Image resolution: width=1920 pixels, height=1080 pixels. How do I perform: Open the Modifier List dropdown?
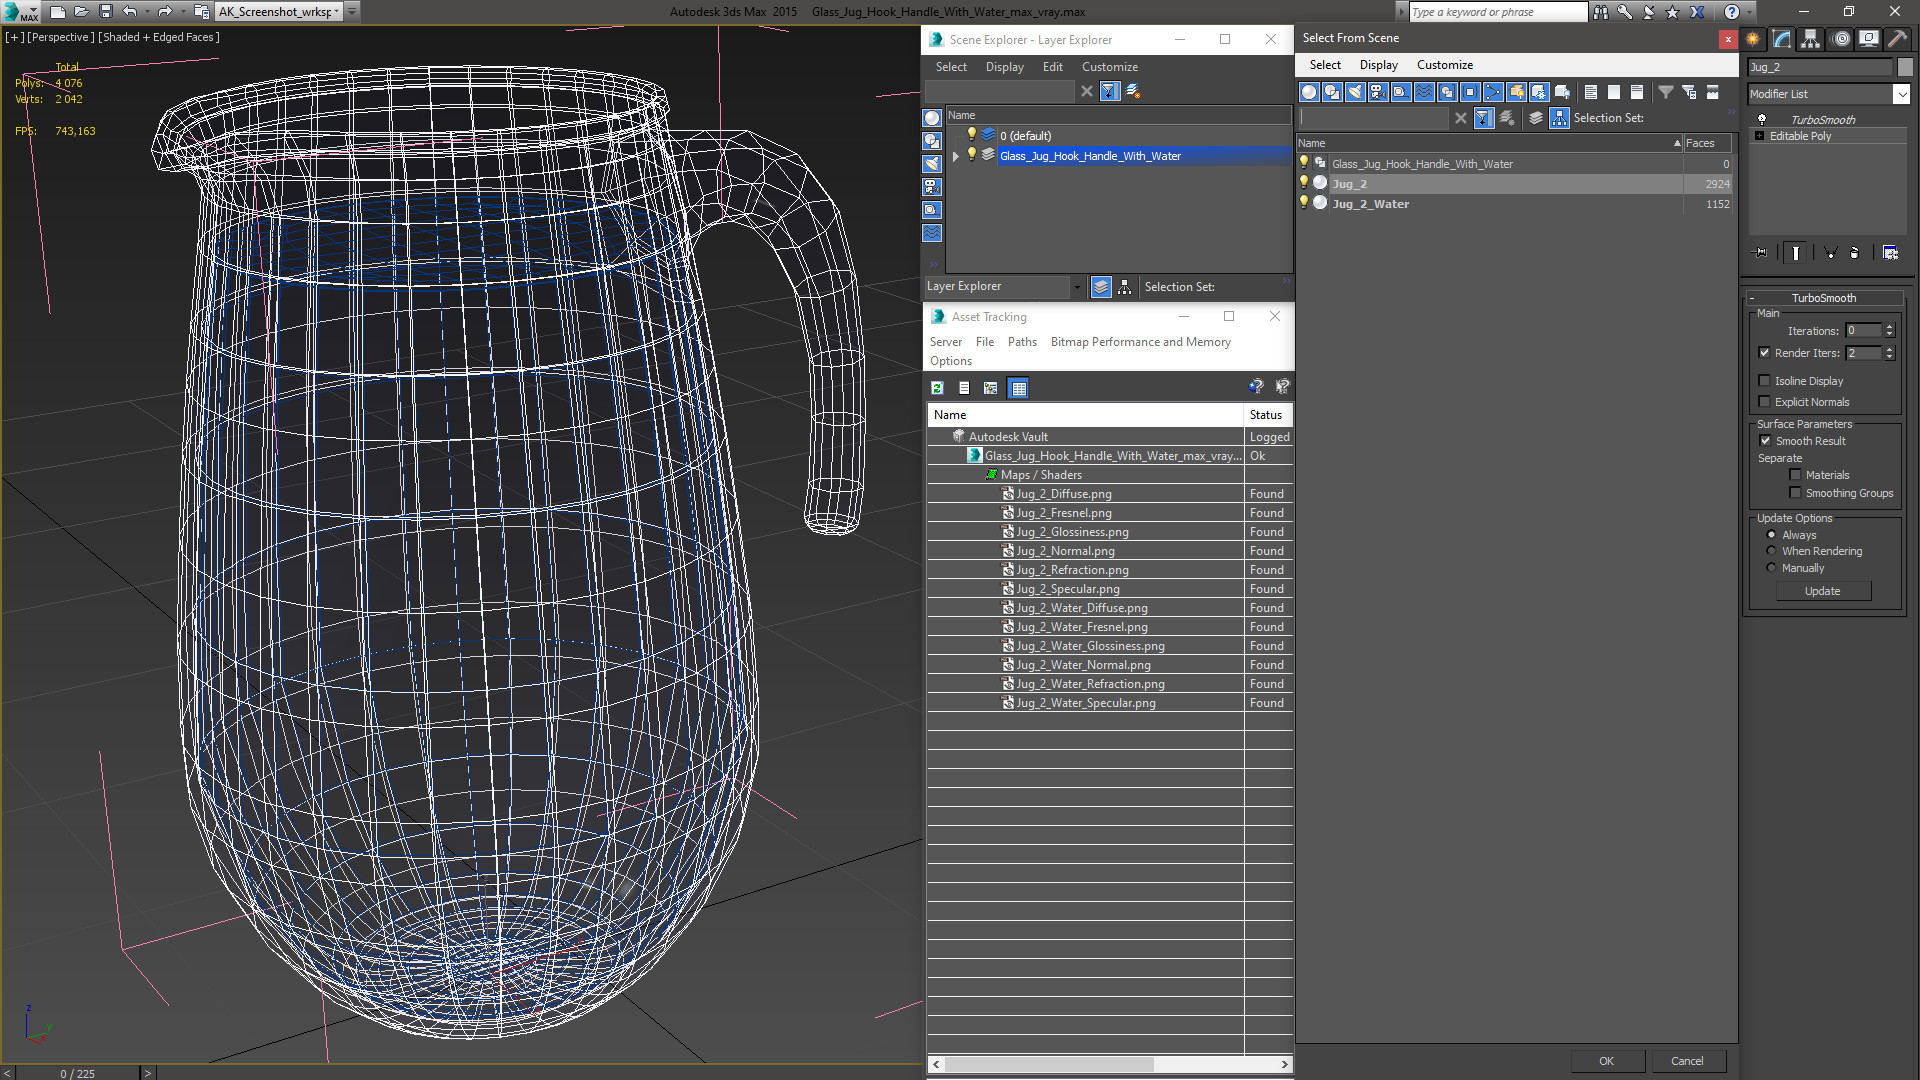pos(1901,94)
